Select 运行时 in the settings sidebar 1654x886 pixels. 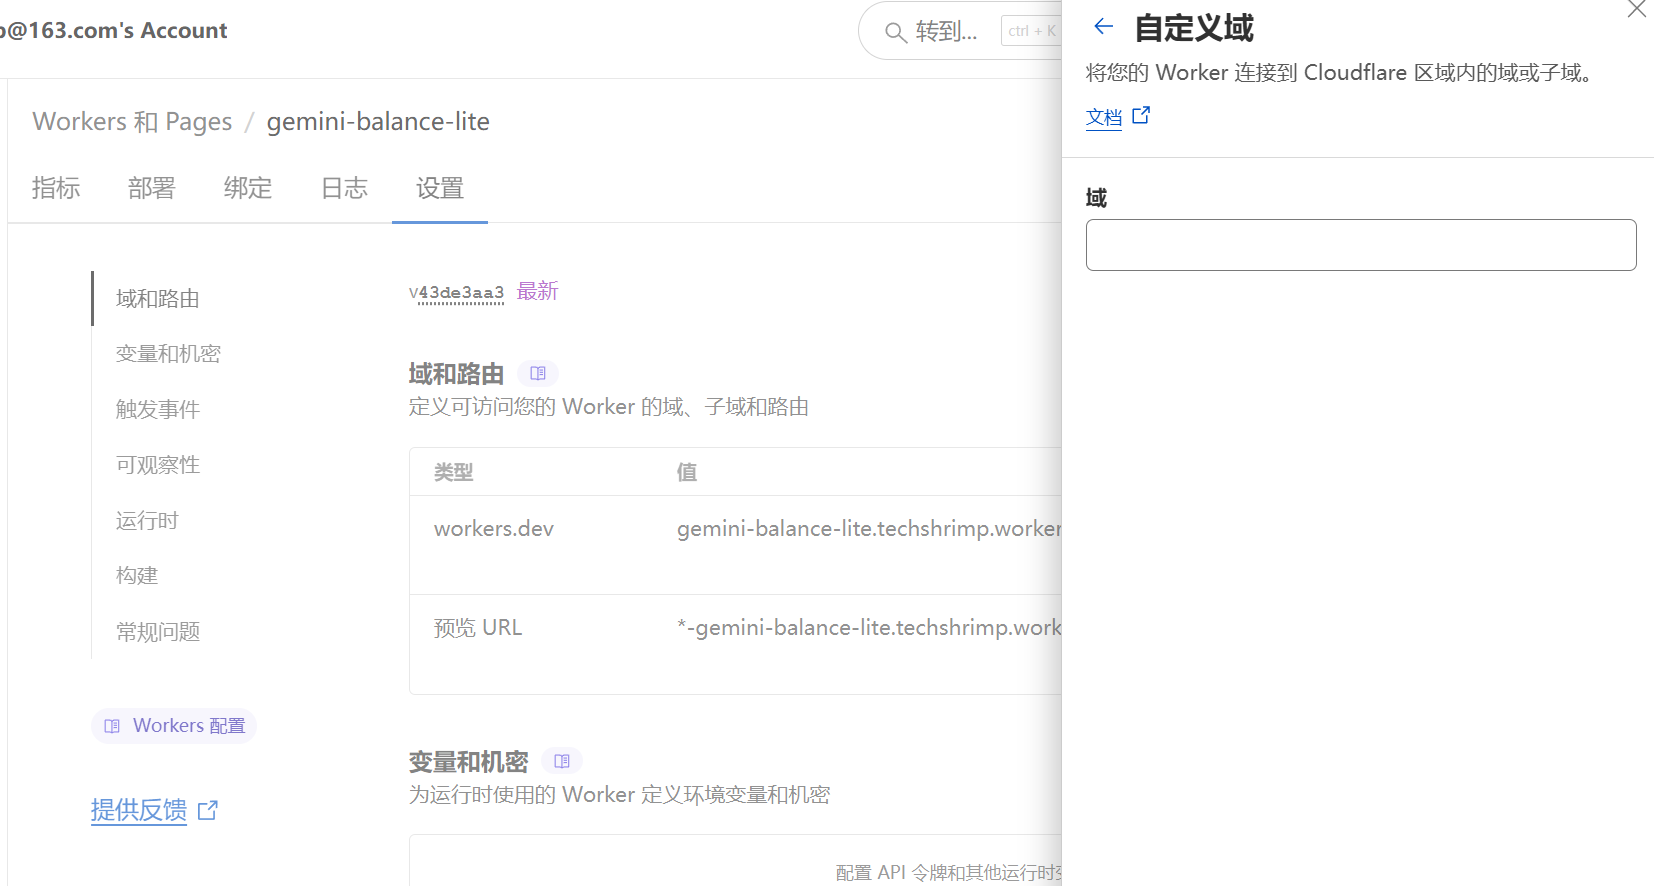click(x=147, y=520)
